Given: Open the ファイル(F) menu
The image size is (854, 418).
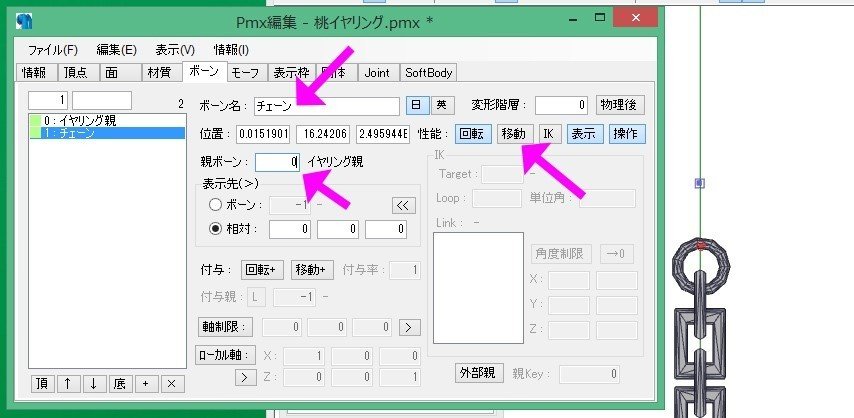Looking at the screenshot, I should (53, 50).
